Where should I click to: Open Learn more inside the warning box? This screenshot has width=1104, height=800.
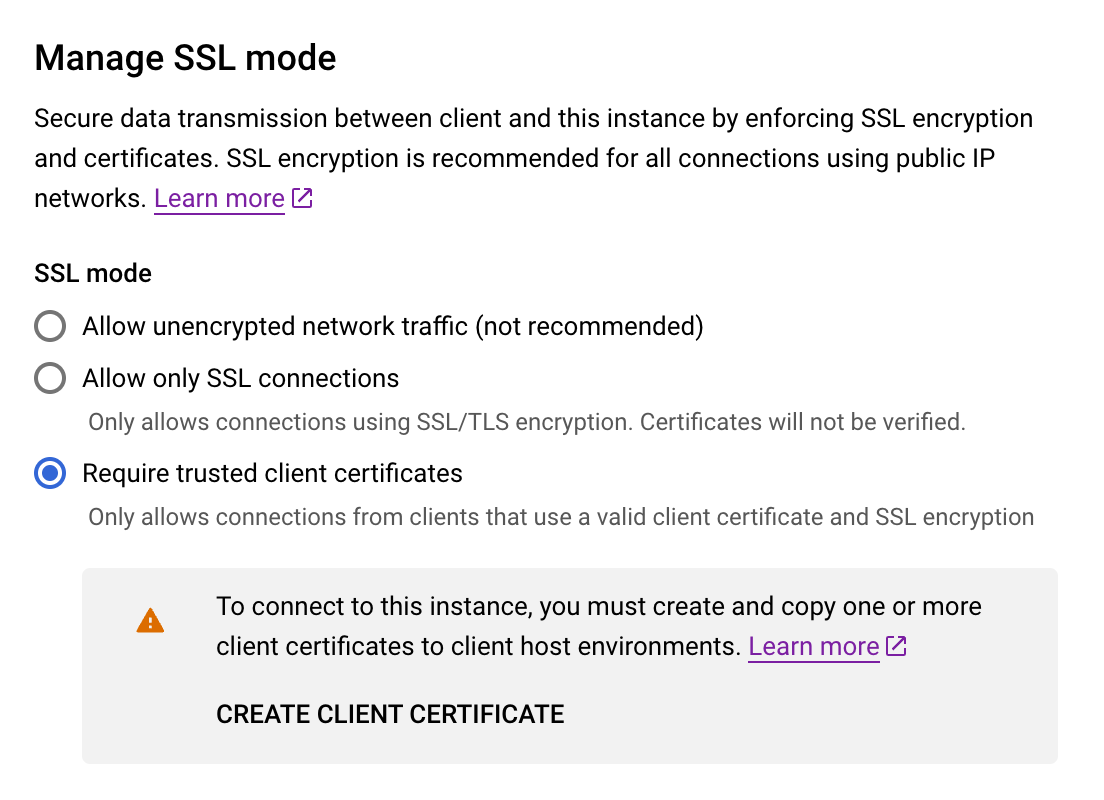point(813,646)
